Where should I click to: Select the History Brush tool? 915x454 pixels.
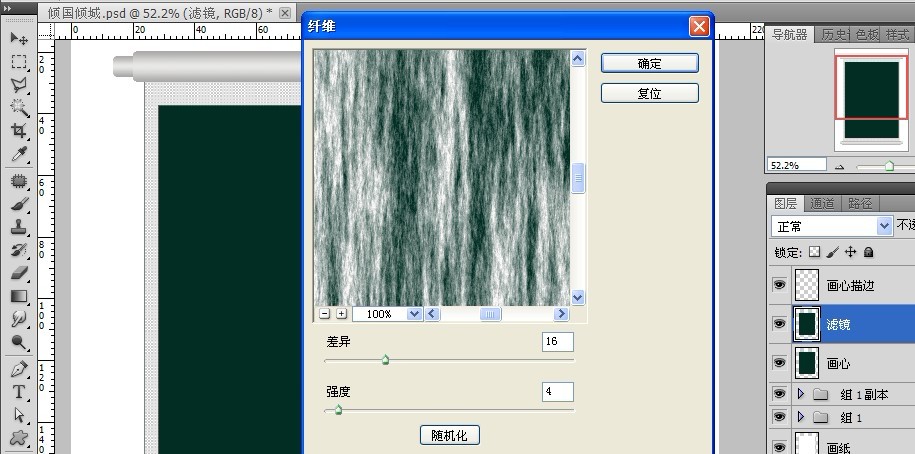click(x=19, y=250)
